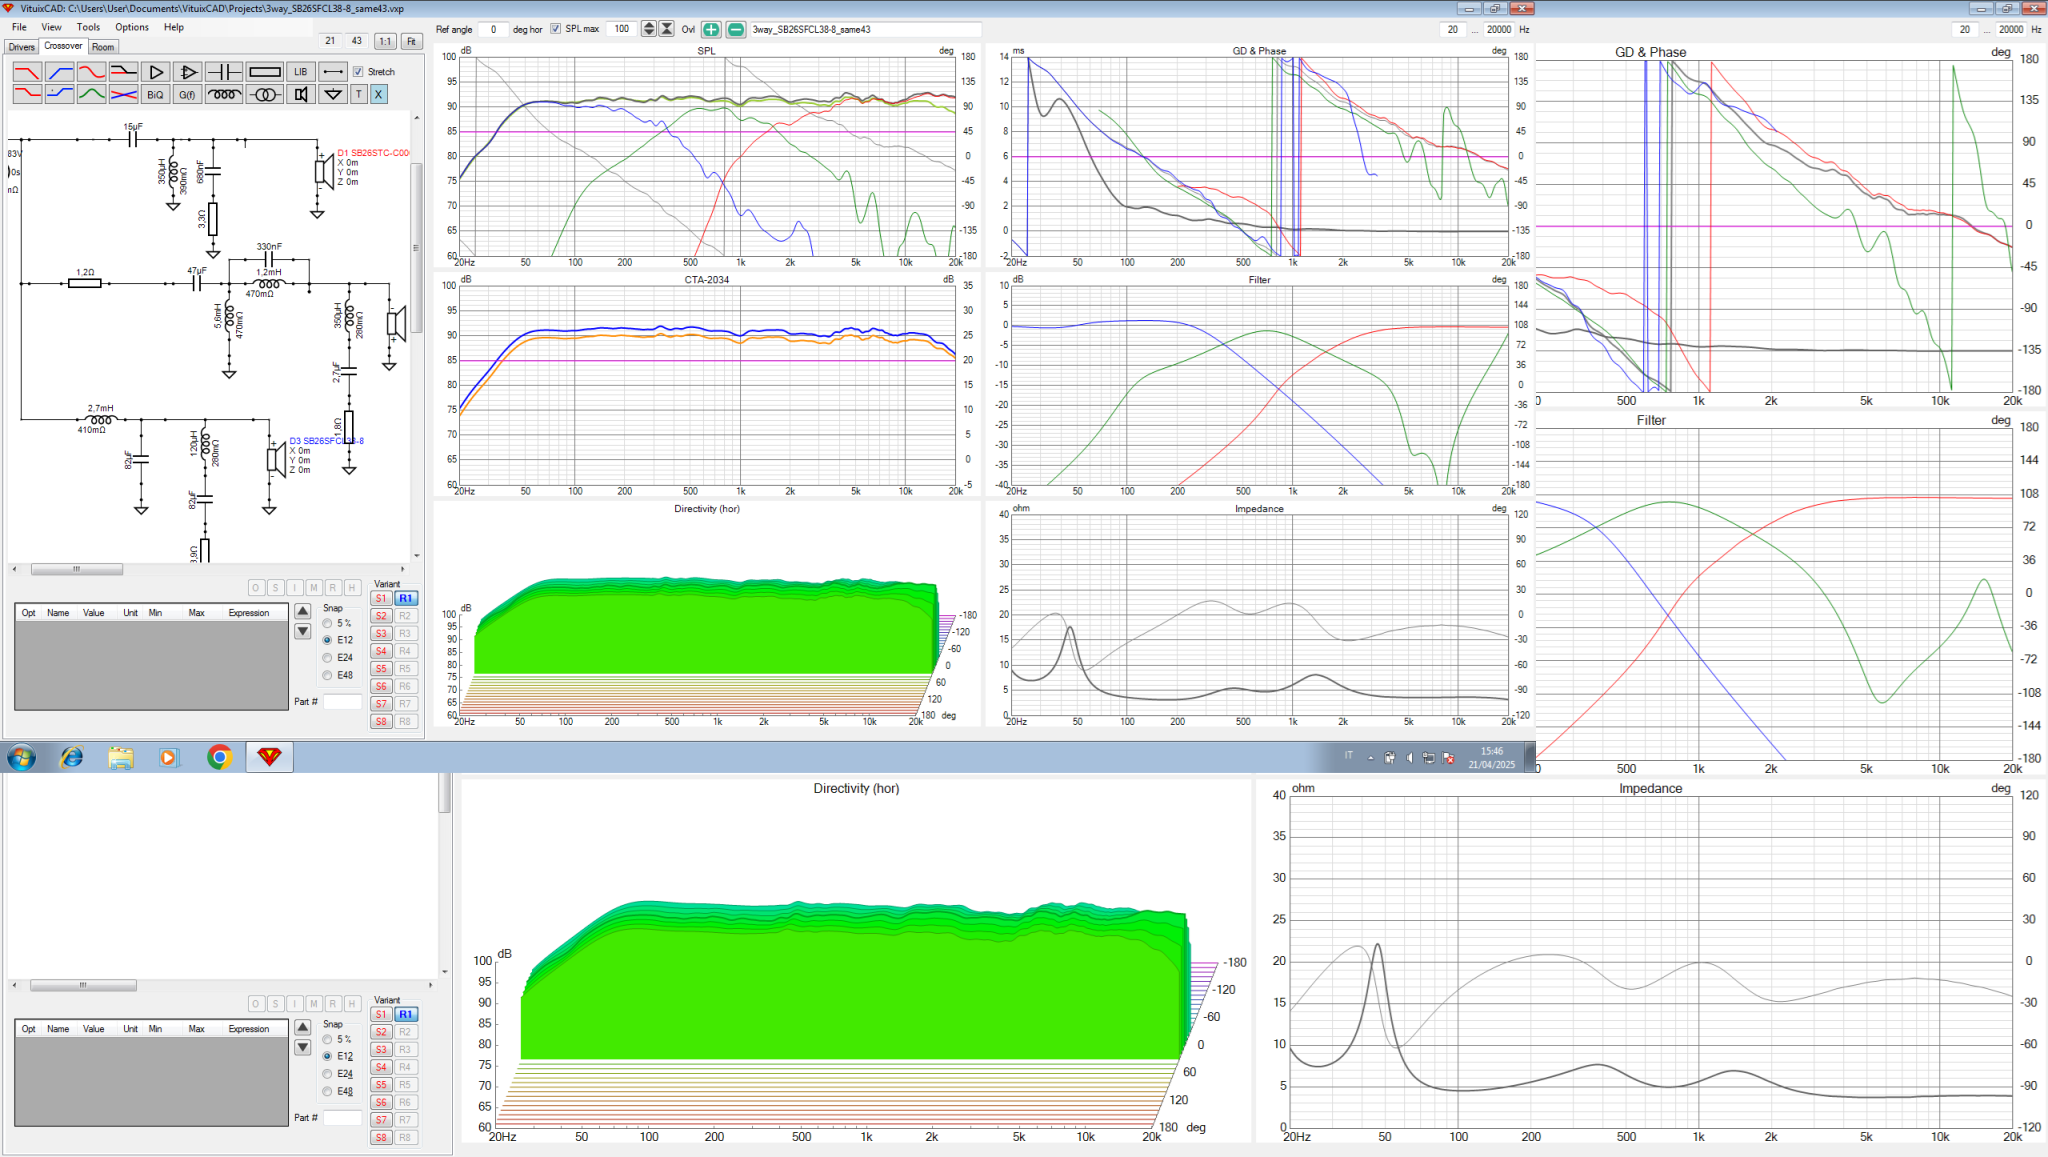Image resolution: width=2048 pixels, height=1157 pixels.
Task: Click the T toolbar button
Action: coord(359,94)
